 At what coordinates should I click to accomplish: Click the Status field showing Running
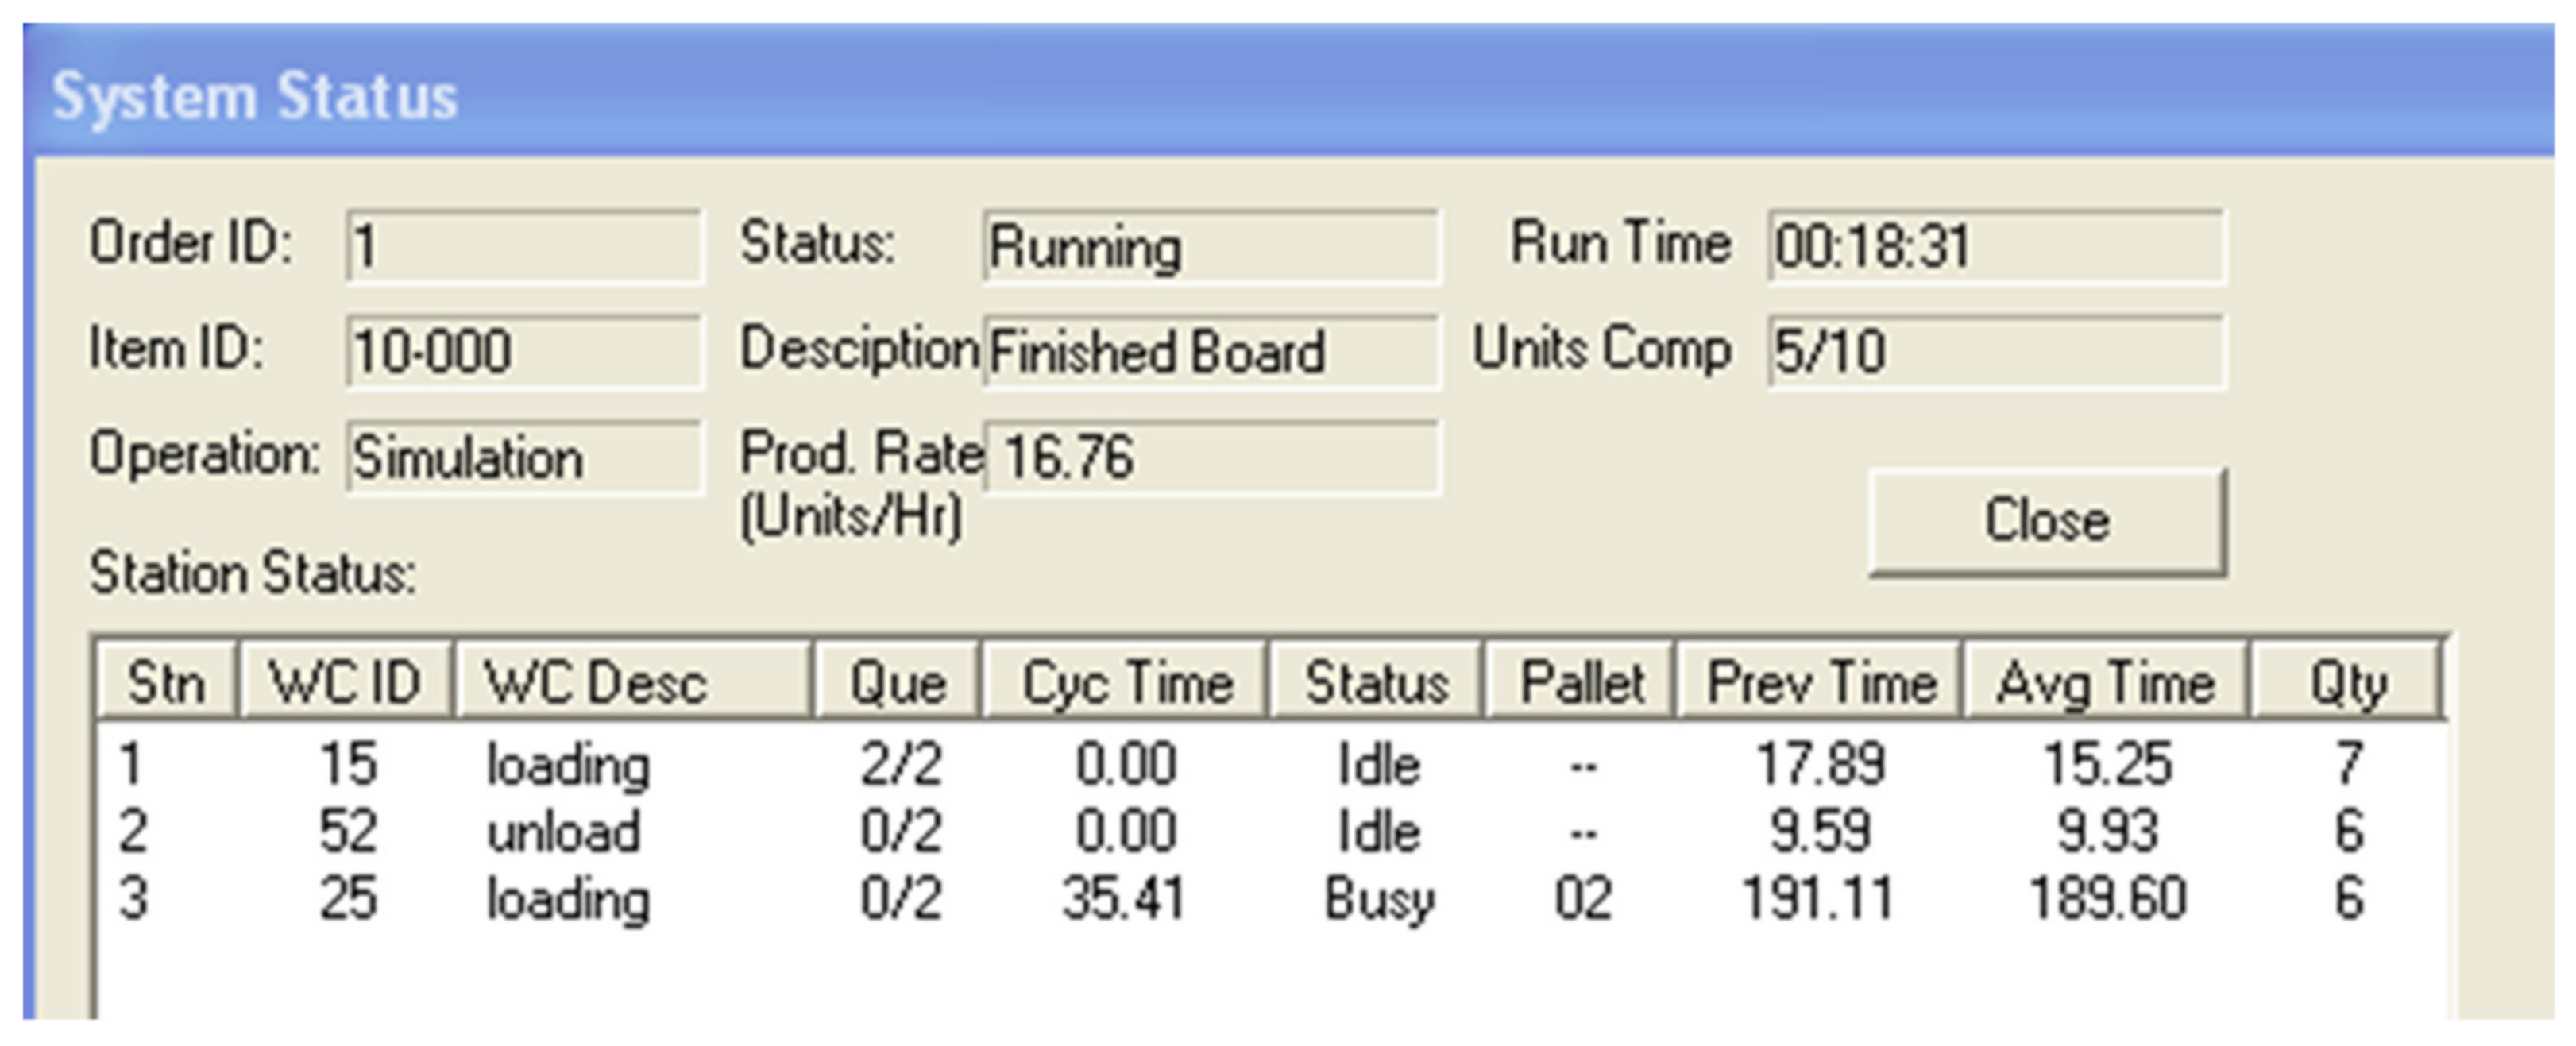1210,246
